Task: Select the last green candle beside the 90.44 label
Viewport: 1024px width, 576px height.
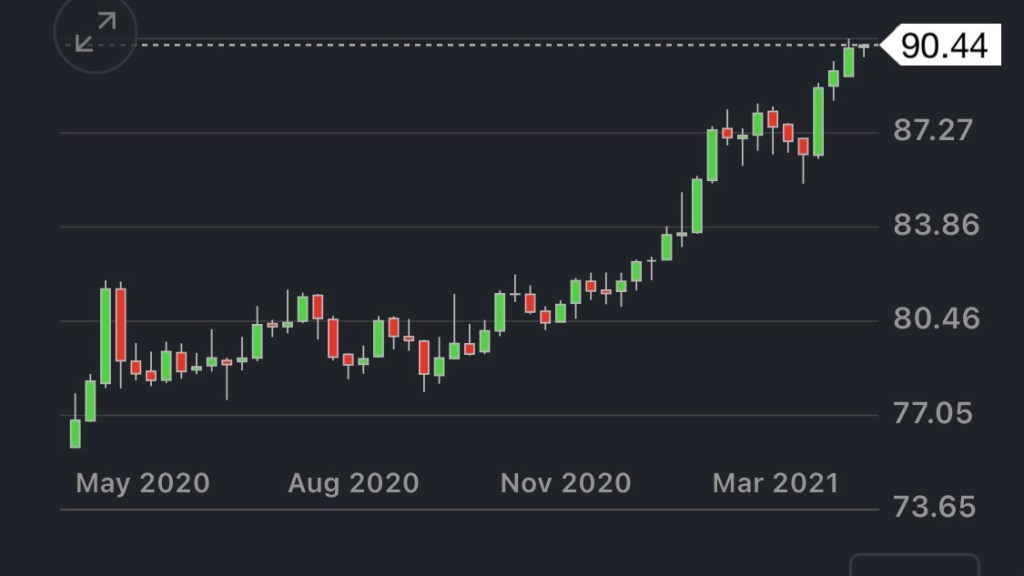Action: 849,62
